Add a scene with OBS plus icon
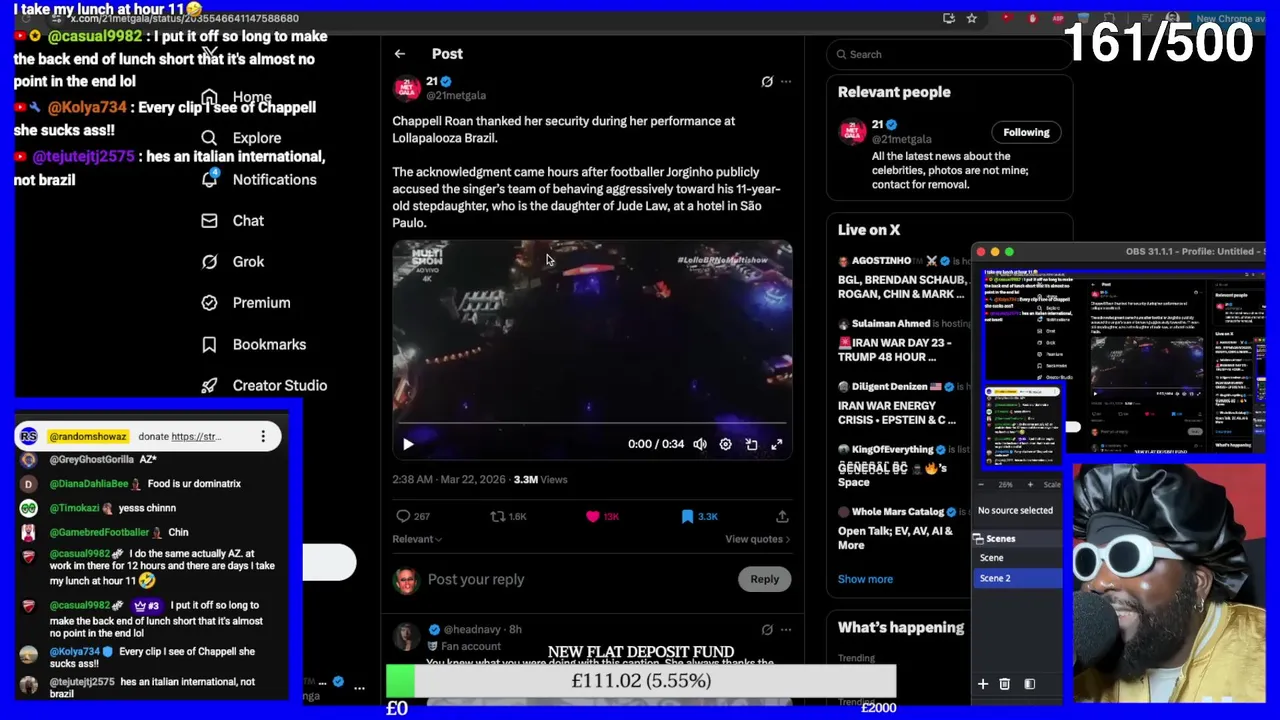This screenshot has height=720, width=1280. tap(982, 684)
